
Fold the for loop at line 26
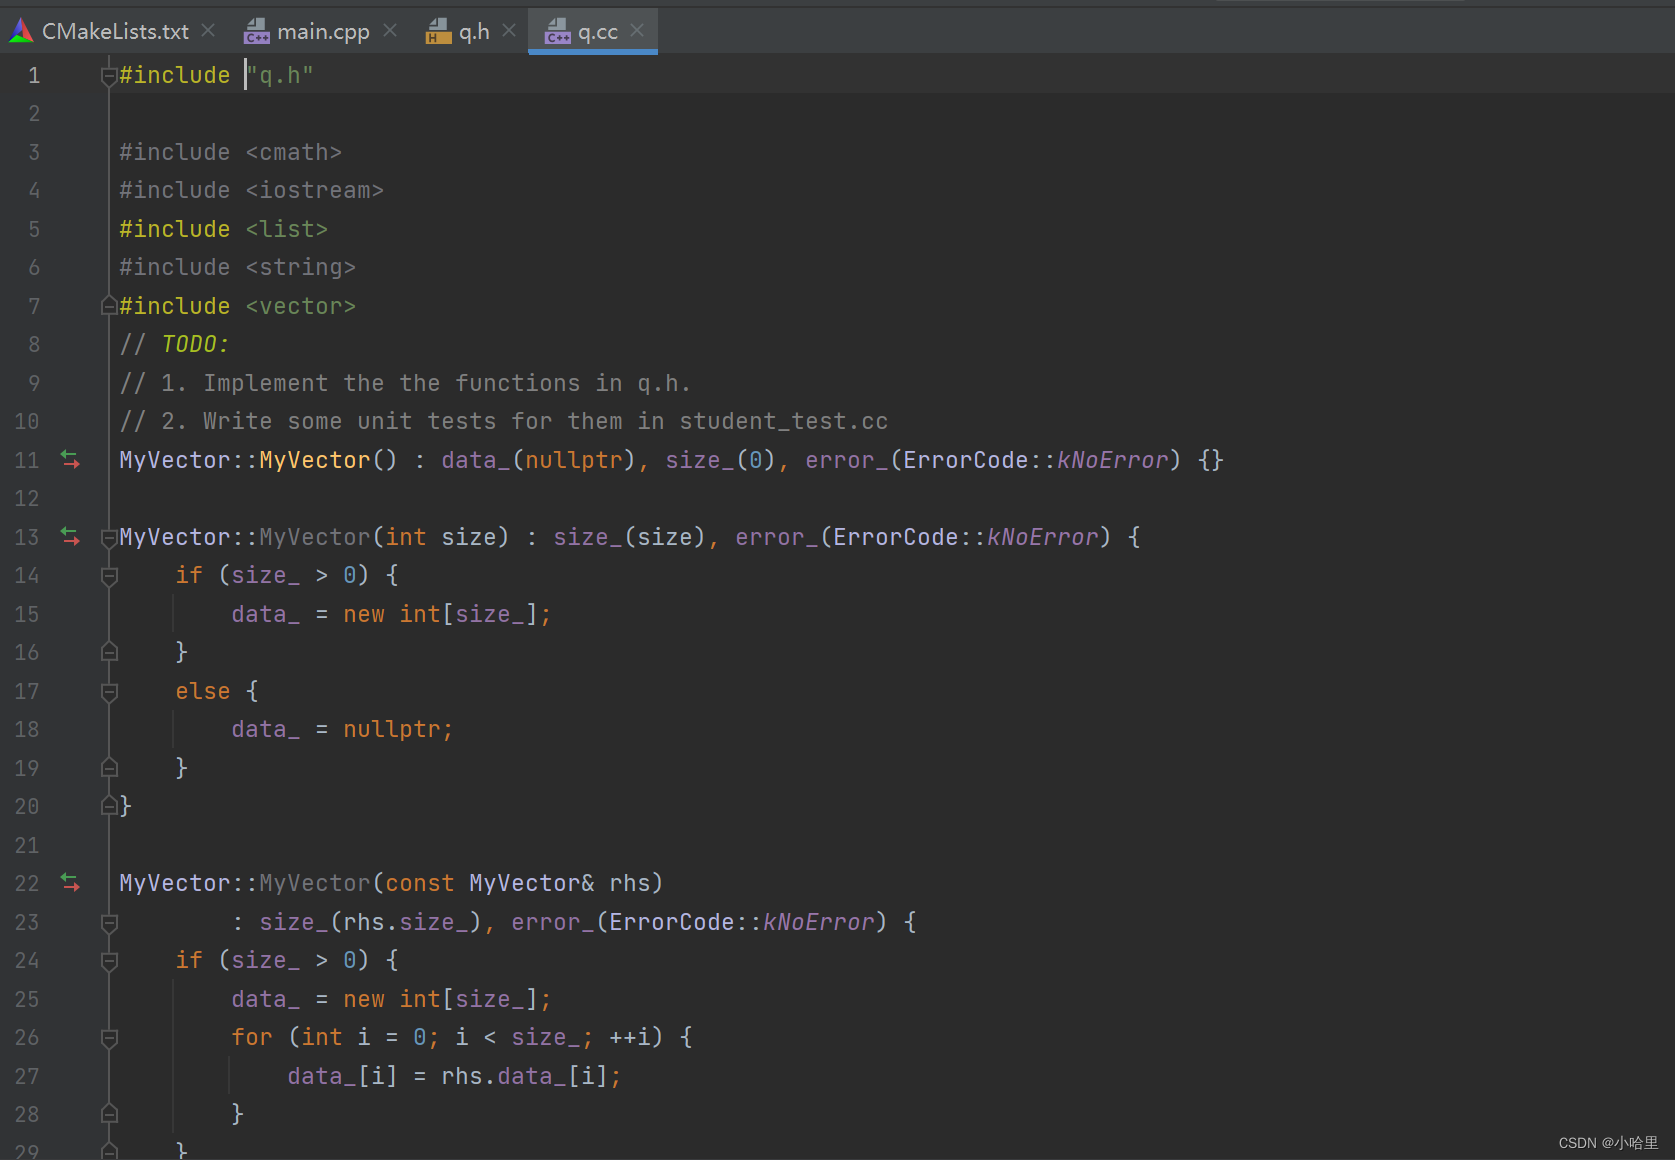click(109, 1037)
